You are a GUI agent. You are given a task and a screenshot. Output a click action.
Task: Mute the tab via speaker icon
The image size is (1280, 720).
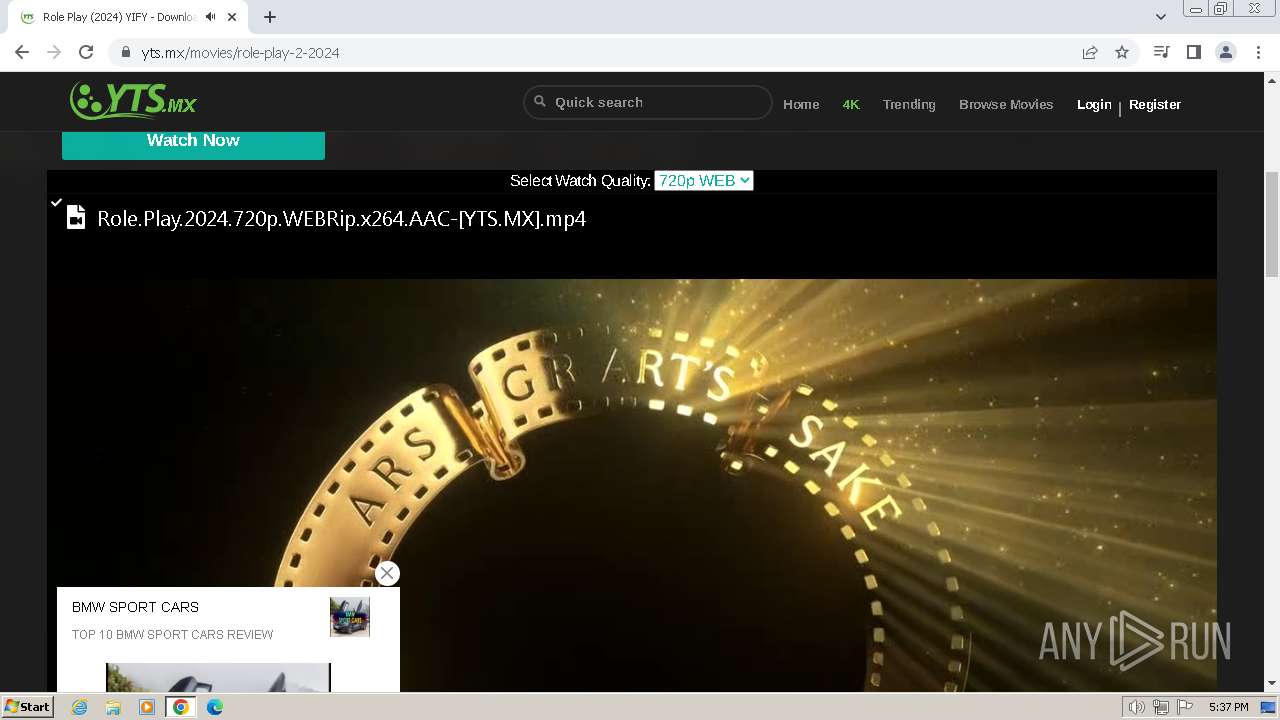pyautogui.click(x=211, y=17)
